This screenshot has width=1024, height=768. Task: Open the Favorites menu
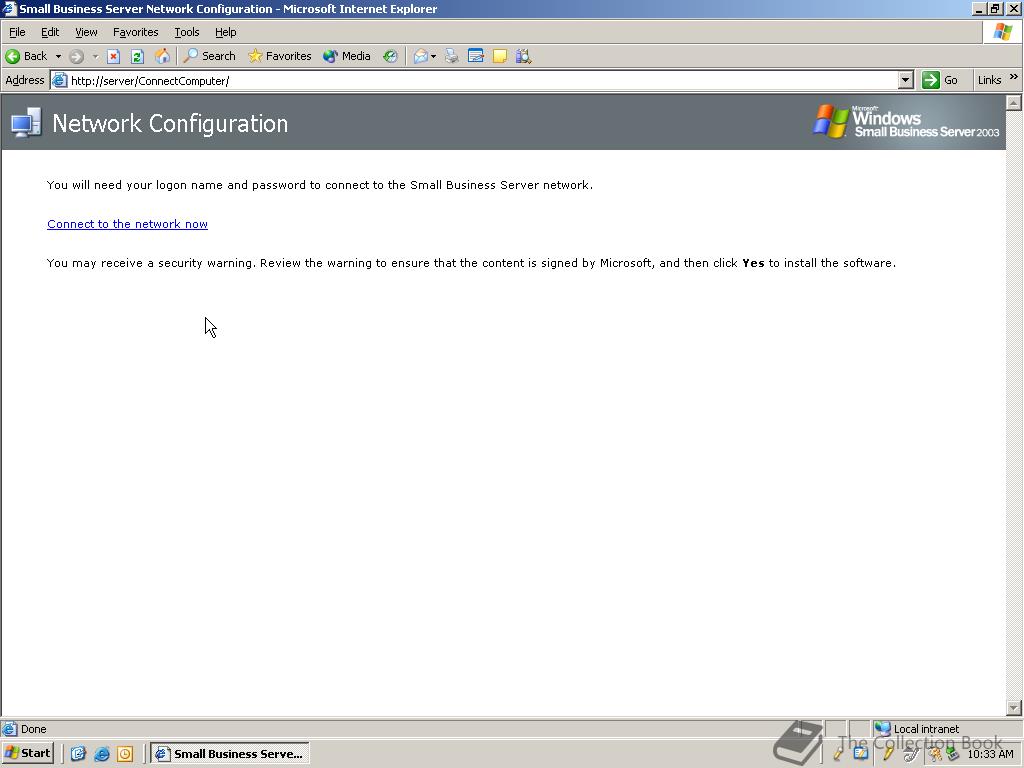point(135,32)
